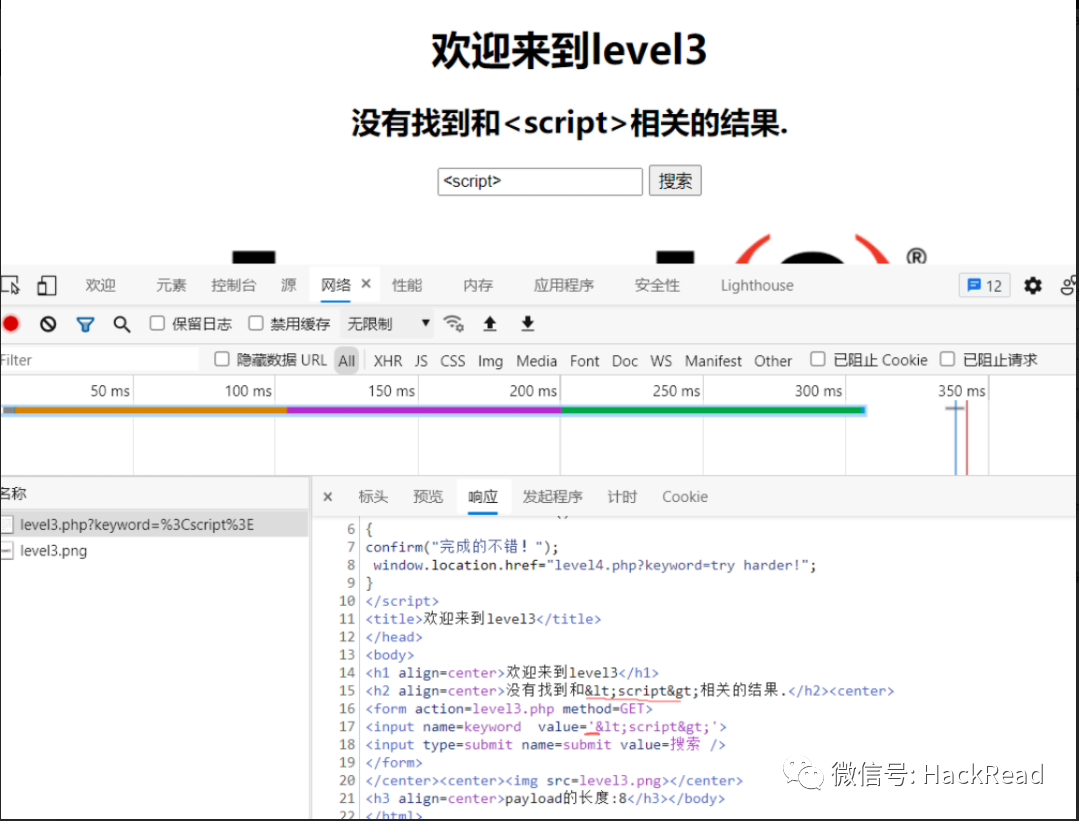The width and height of the screenshot is (1079, 821).
Task: Filter requests by Media
Action: coord(537,361)
